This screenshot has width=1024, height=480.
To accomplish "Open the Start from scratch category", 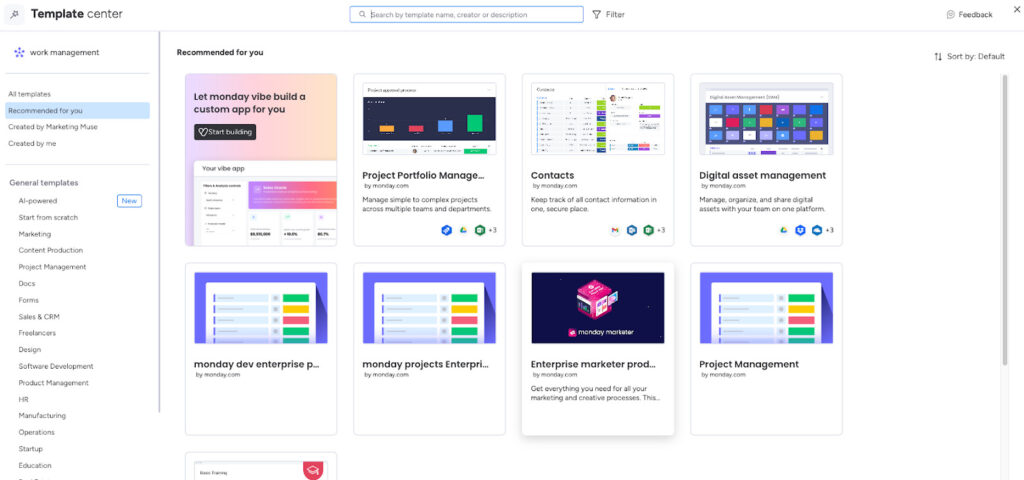I will 48,217.
